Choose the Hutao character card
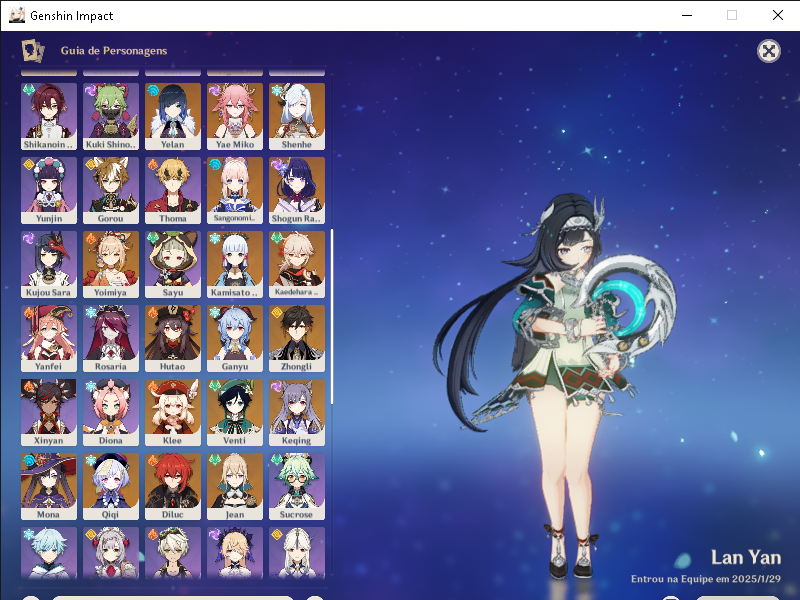Image resolution: width=800 pixels, height=600 pixels. 173,338
